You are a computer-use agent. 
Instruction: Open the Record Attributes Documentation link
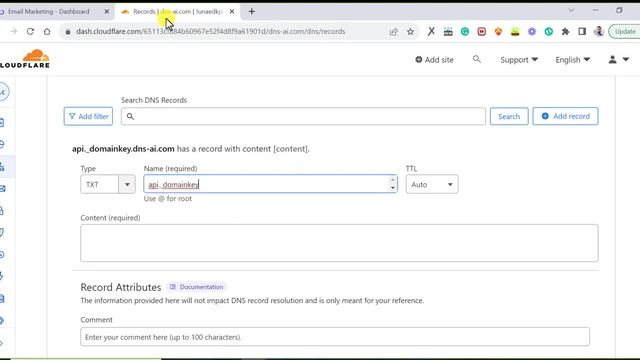tap(197, 287)
